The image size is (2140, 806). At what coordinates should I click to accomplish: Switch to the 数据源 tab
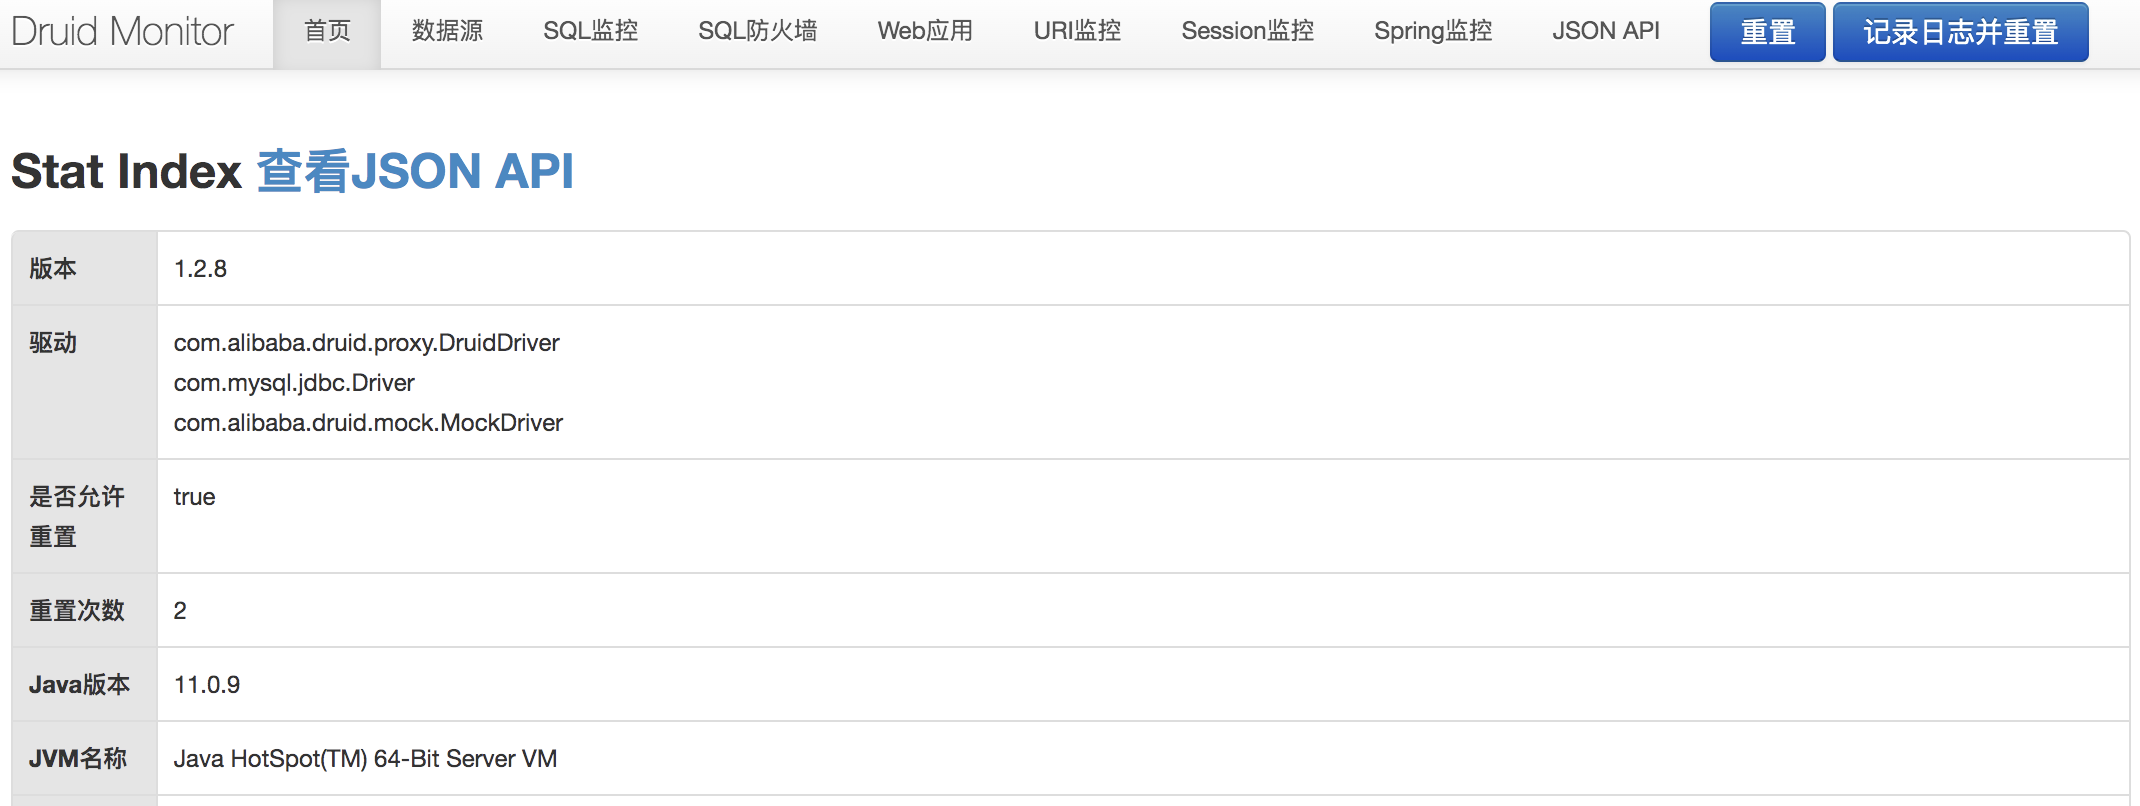[447, 32]
